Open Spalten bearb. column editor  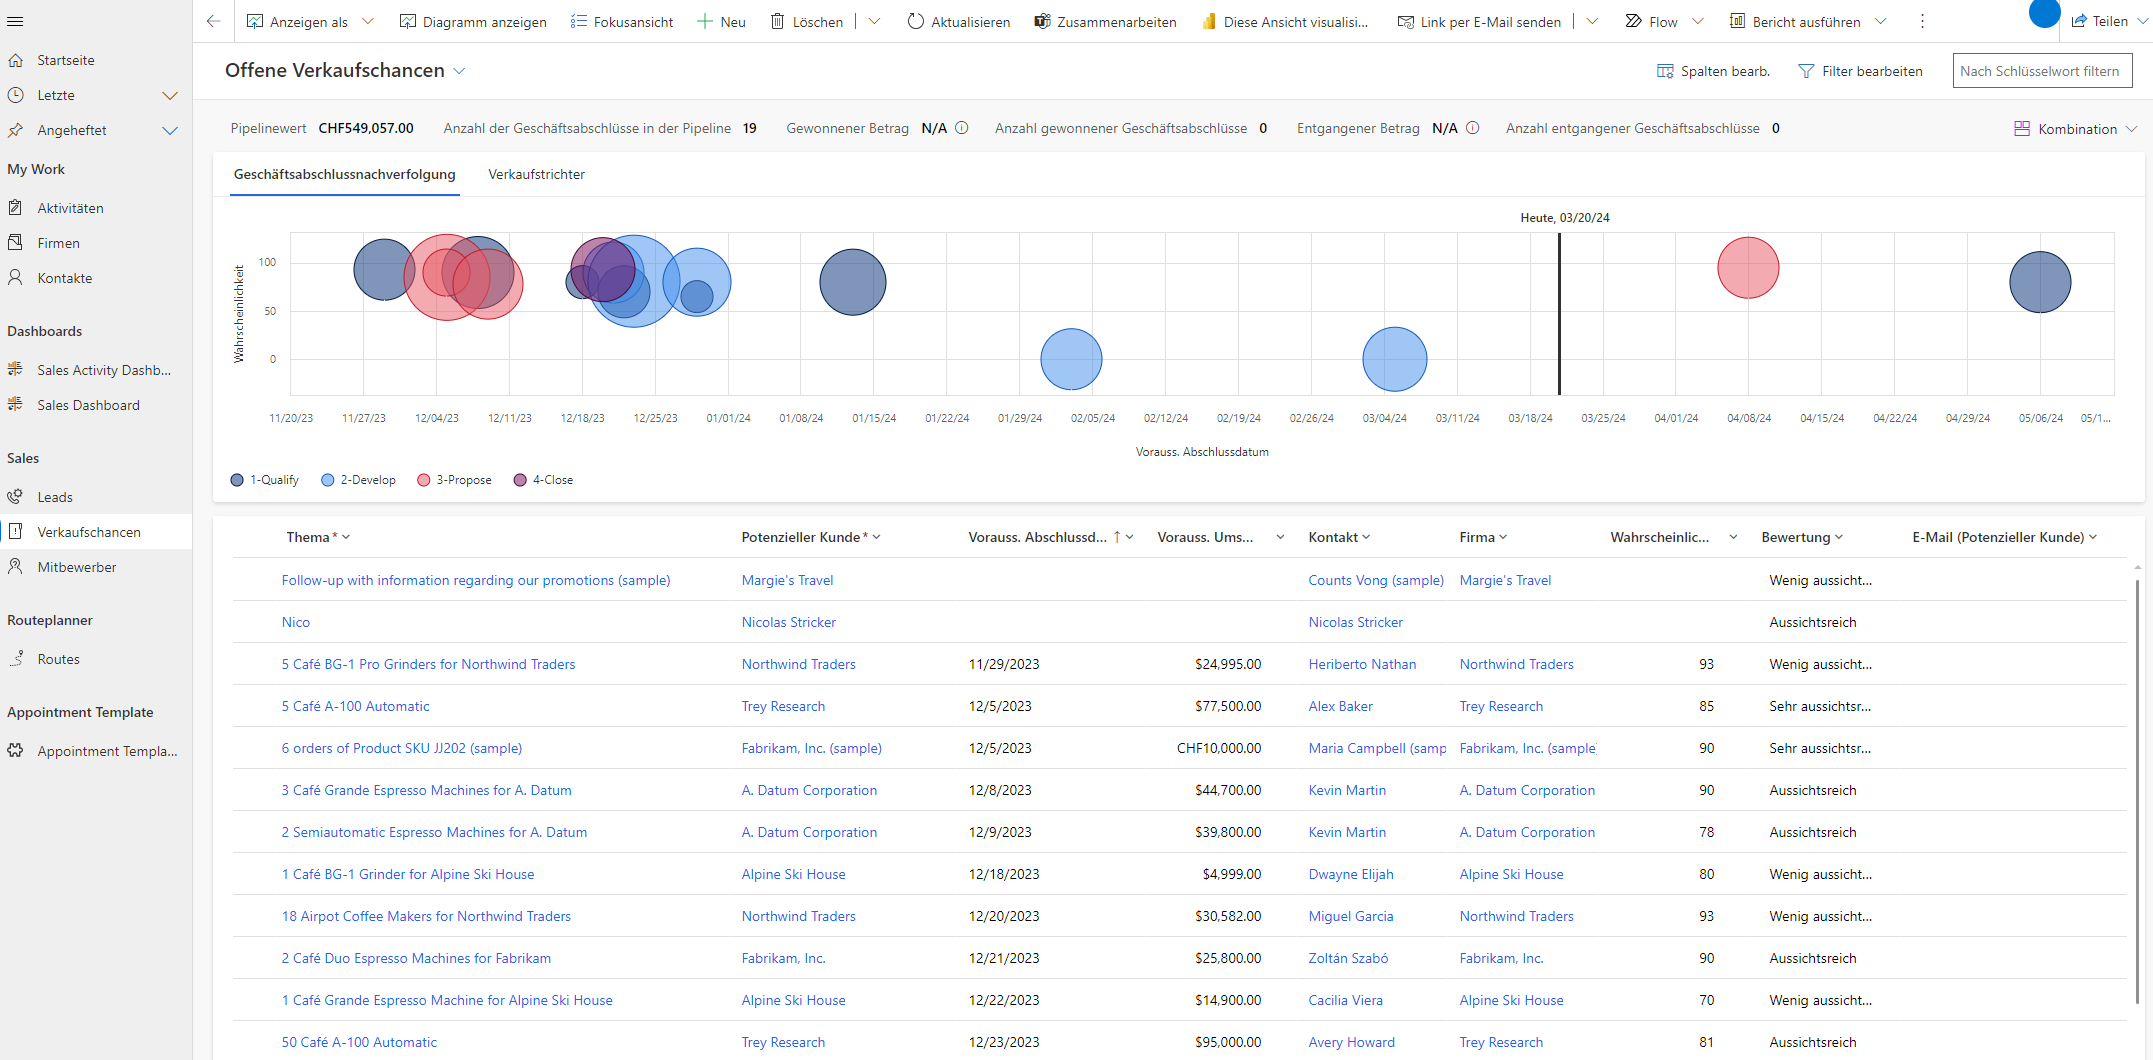pos(1713,71)
